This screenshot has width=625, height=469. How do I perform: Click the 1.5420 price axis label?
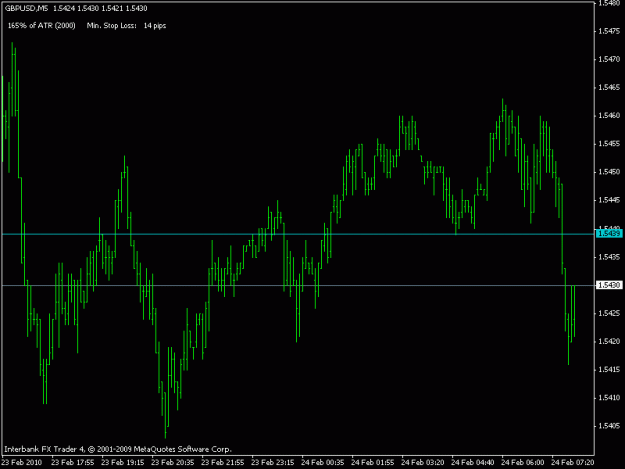[x=609, y=341]
